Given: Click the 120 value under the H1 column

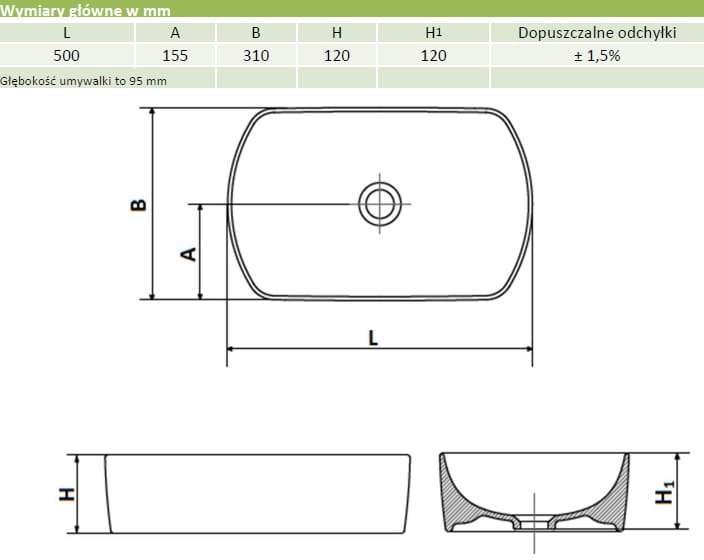Looking at the screenshot, I should click(434, 56).
